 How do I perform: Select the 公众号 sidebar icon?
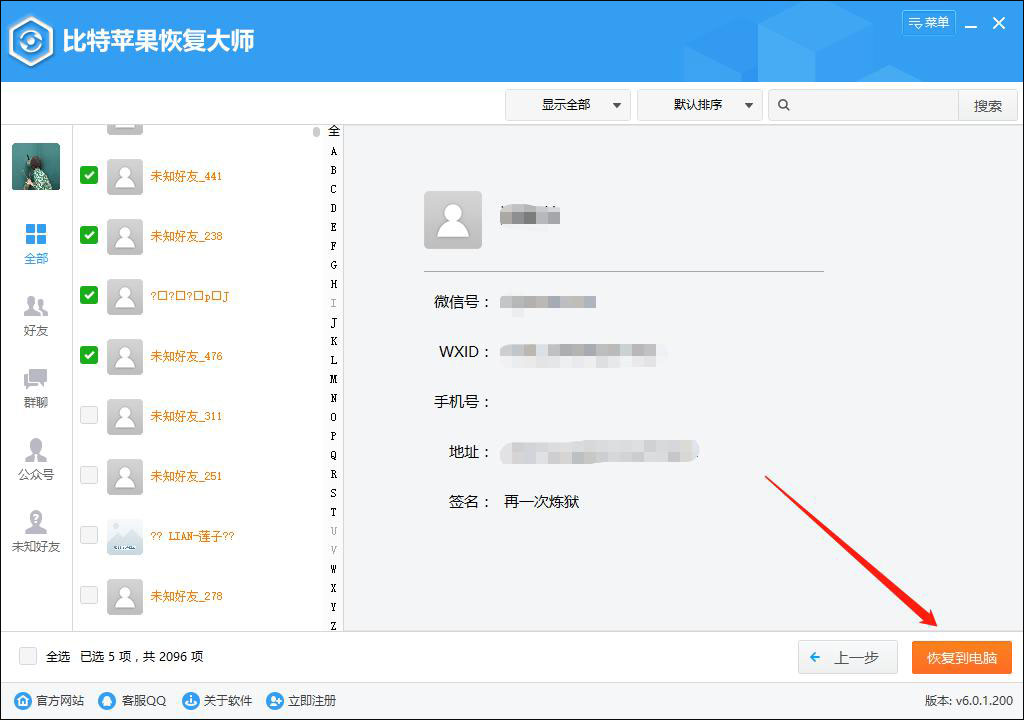(36, 458)
